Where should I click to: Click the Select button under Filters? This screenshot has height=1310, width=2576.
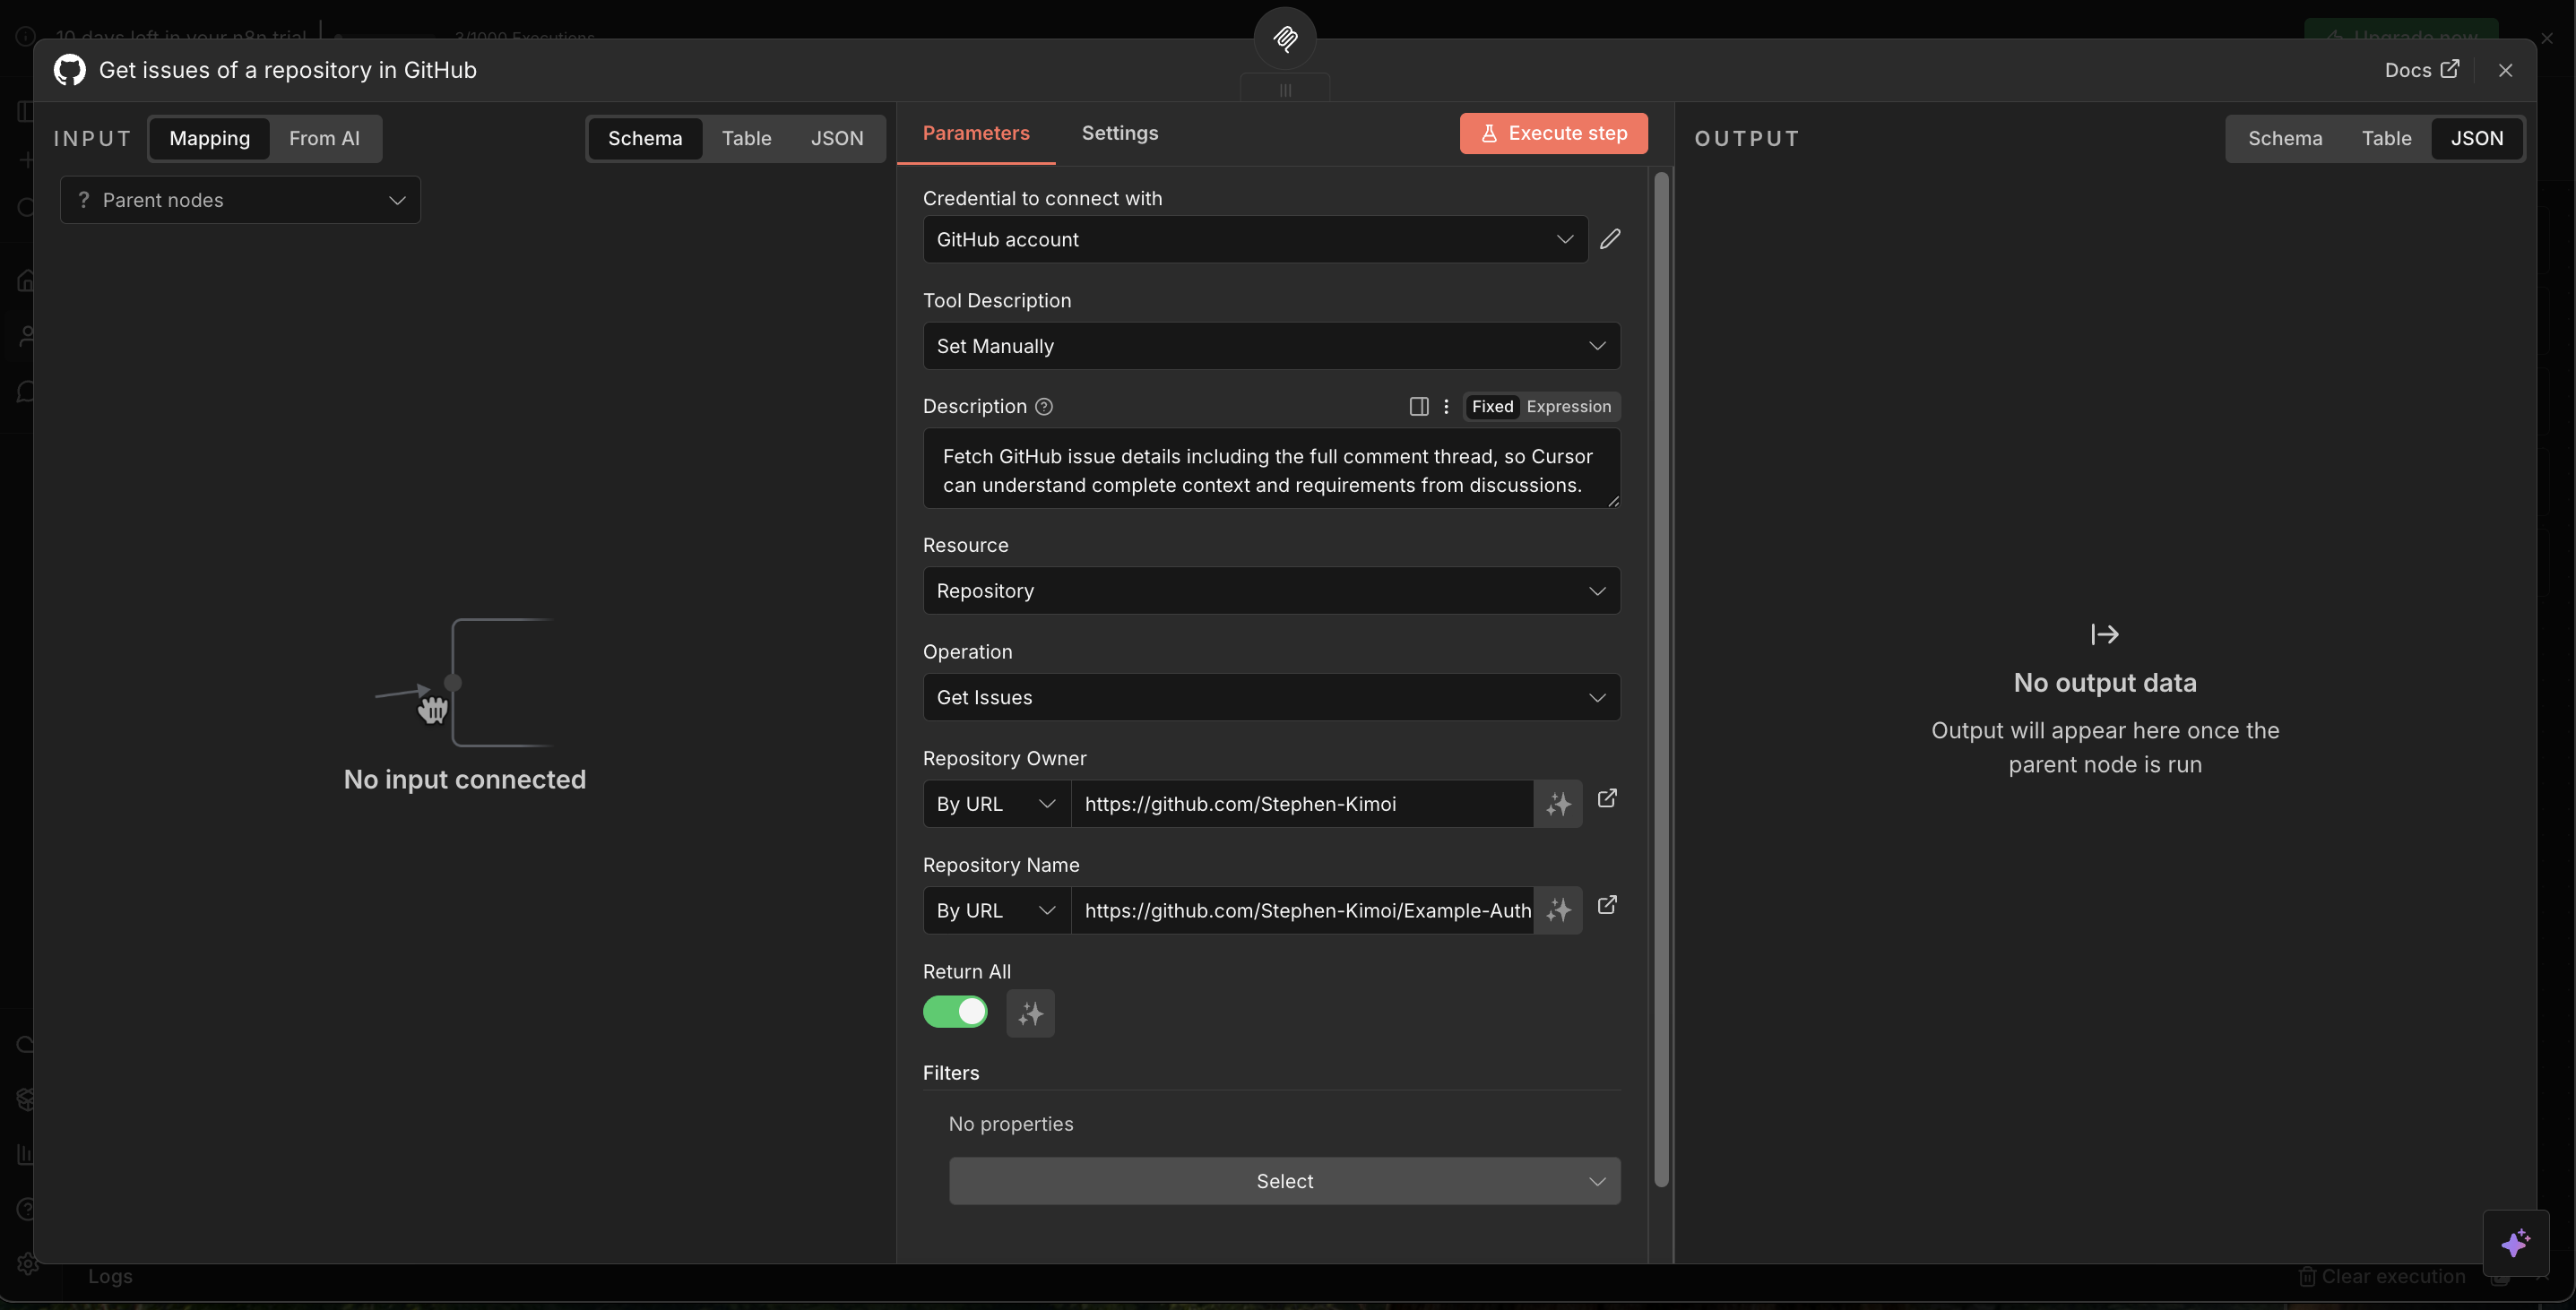pos(1284,1180)
